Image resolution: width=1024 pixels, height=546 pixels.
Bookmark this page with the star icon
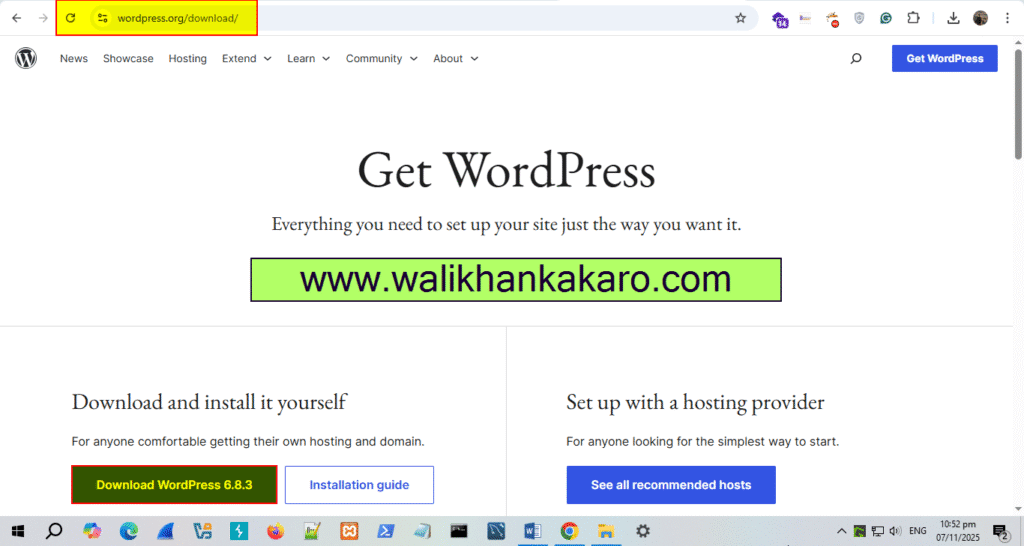[x=740, y=18]
